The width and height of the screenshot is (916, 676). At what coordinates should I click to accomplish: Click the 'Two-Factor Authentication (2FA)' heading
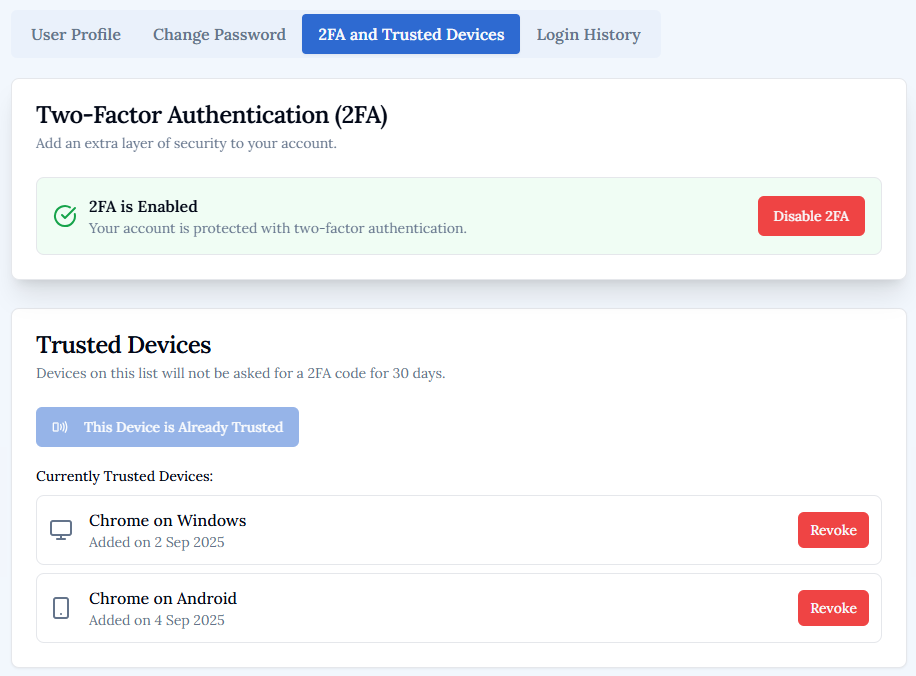(x=210, y=115)
